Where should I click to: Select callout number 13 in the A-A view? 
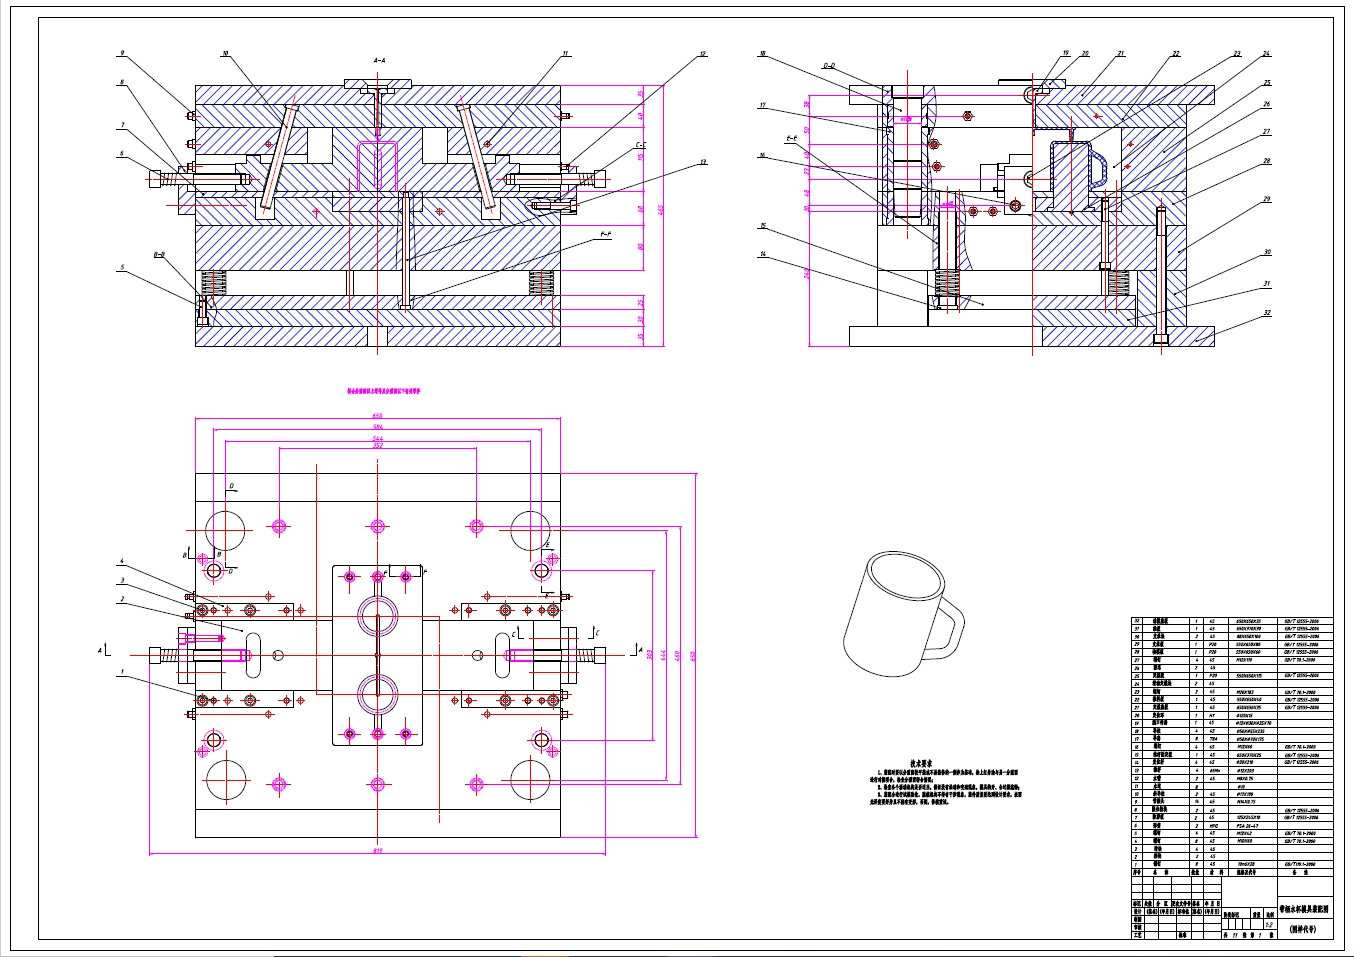click(703, 162)
